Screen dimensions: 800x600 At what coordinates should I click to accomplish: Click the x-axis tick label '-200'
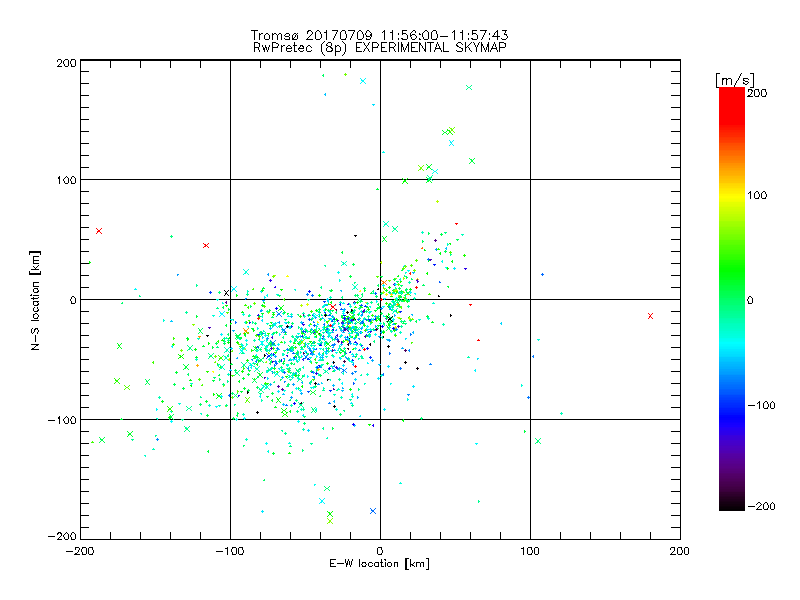[x=80, y=551]
